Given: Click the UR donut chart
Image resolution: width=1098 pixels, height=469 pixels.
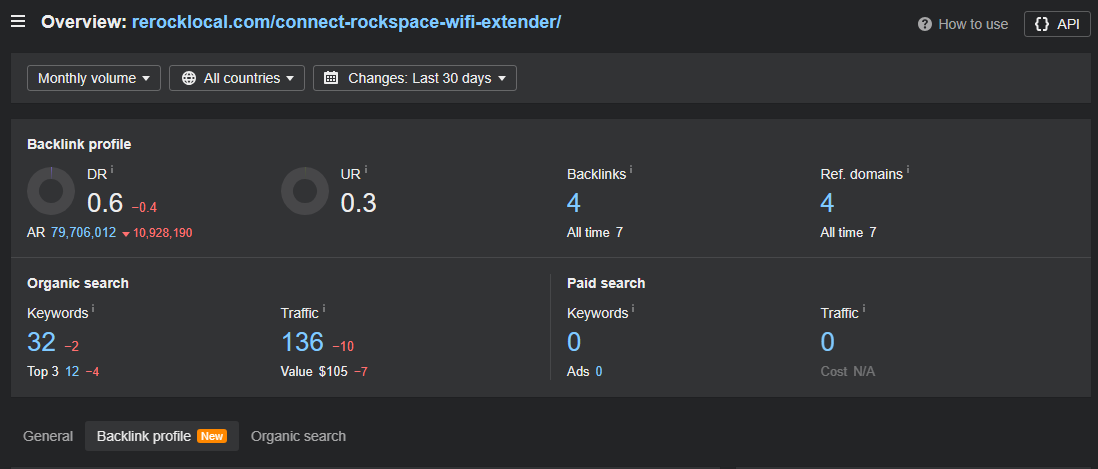Looking at the screenshot, I should pyautogui.click(x=305, y=191).
